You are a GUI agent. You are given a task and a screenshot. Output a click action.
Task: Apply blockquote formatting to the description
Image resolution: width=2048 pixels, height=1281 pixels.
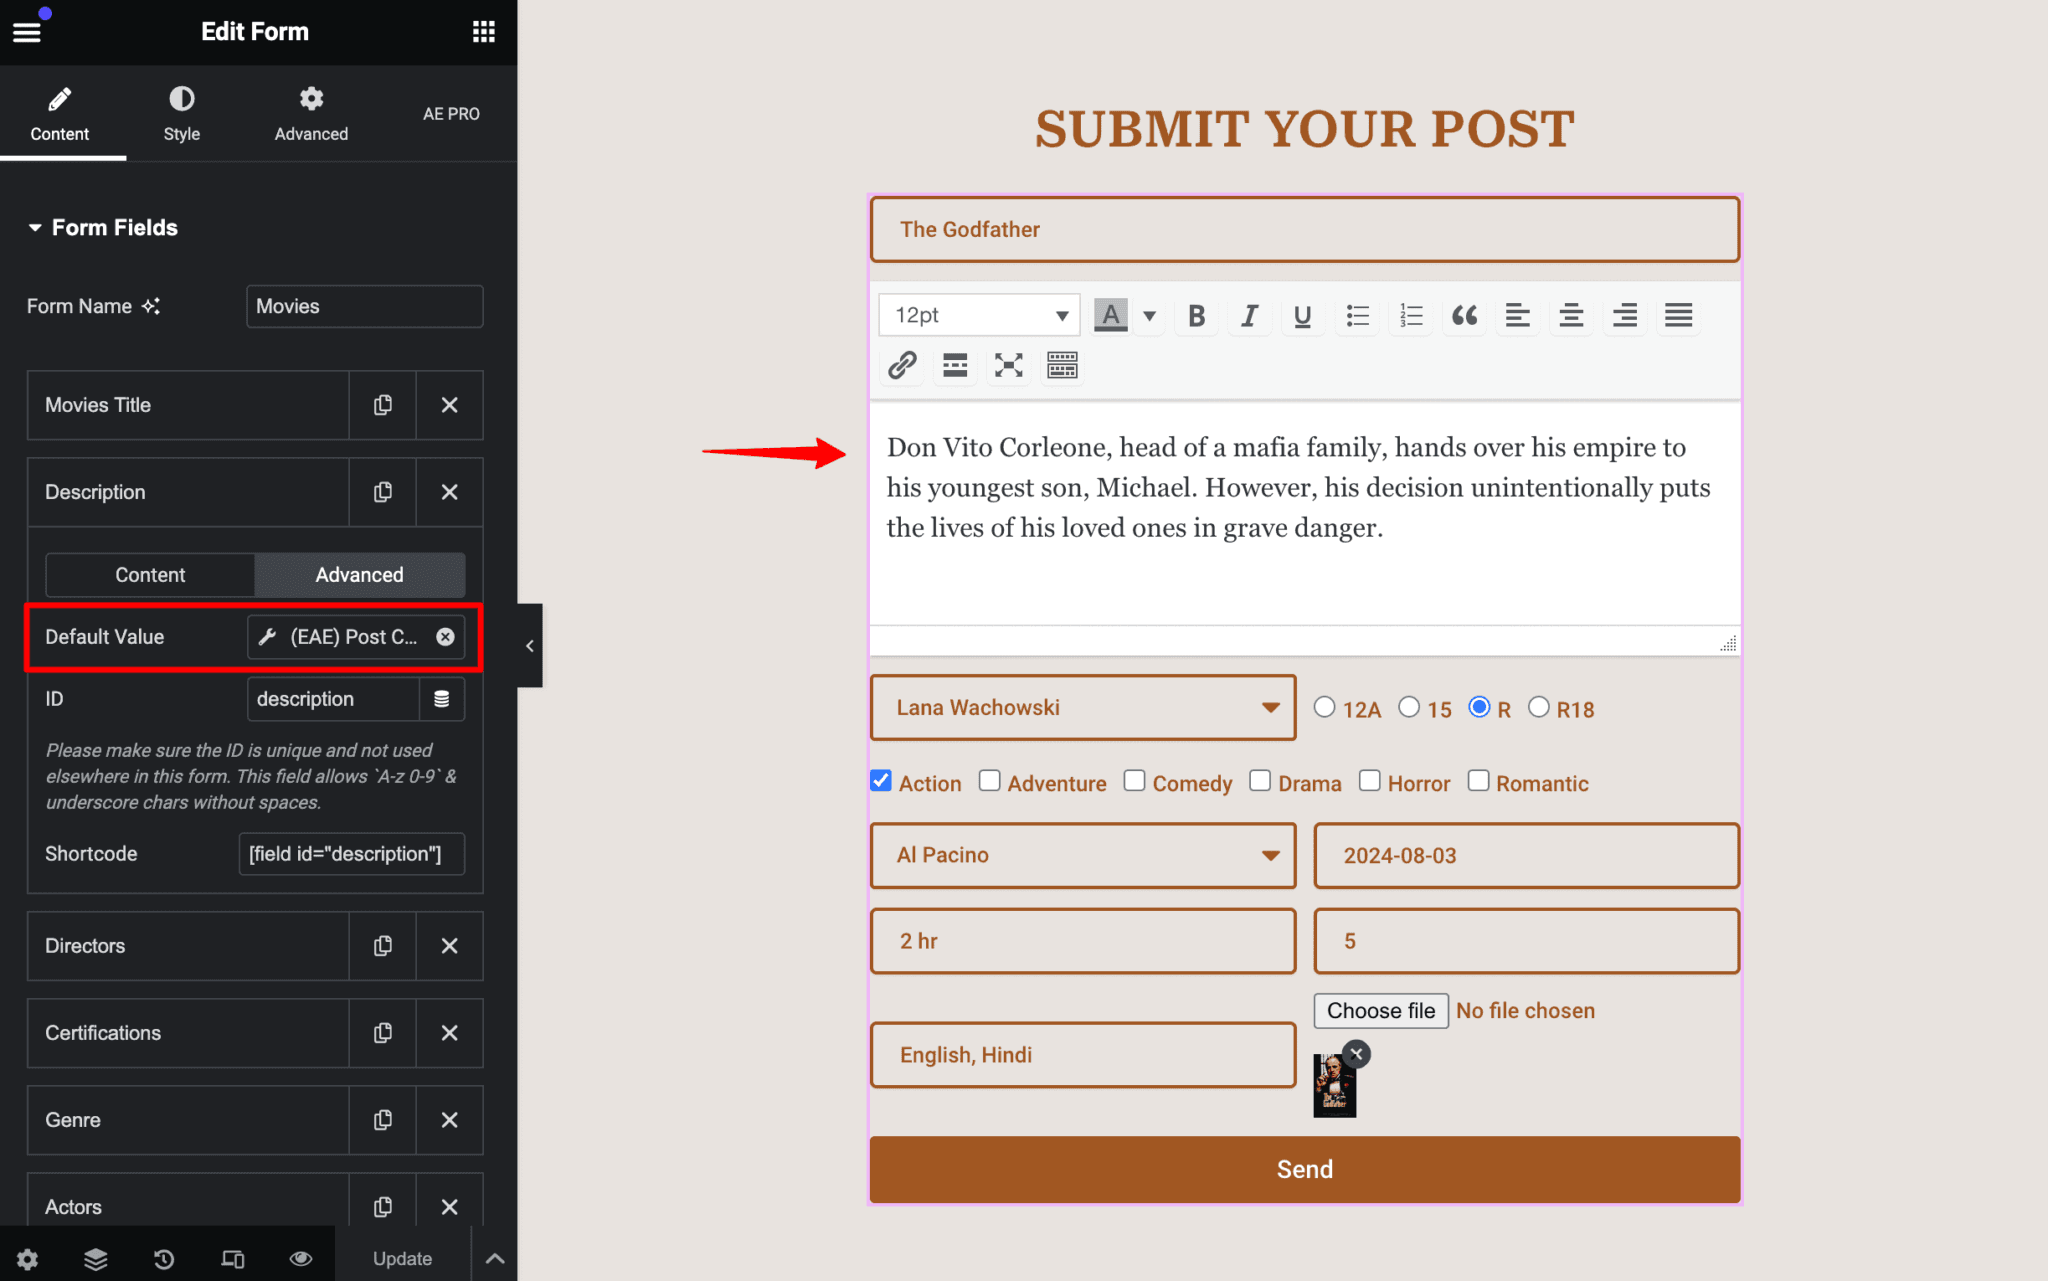(1464, 316)
